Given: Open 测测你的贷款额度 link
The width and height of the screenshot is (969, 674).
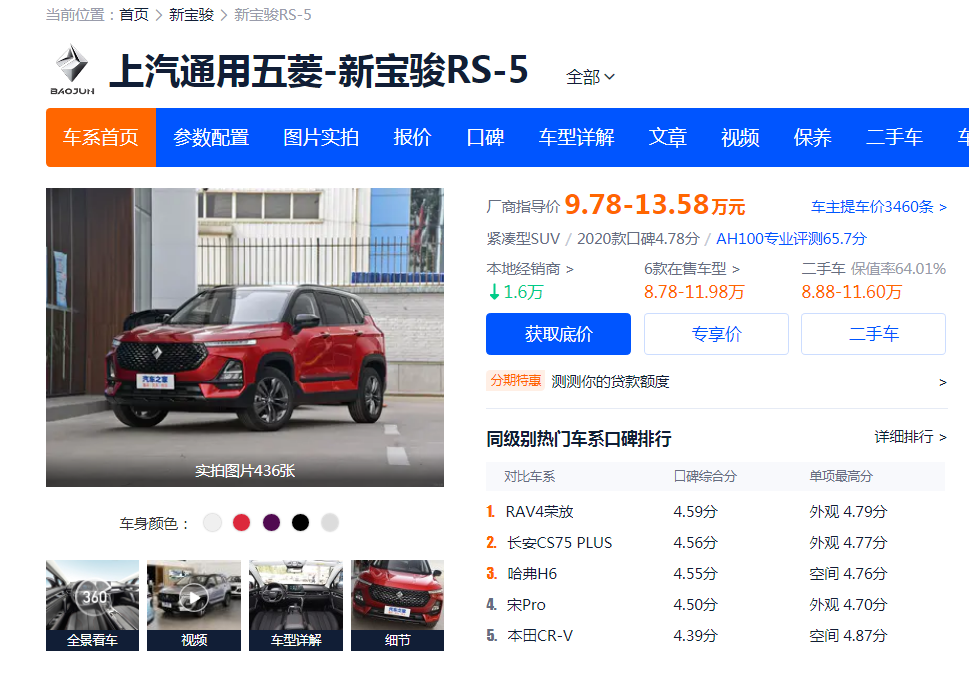Looking at the screenshot, I should (611, 382).
